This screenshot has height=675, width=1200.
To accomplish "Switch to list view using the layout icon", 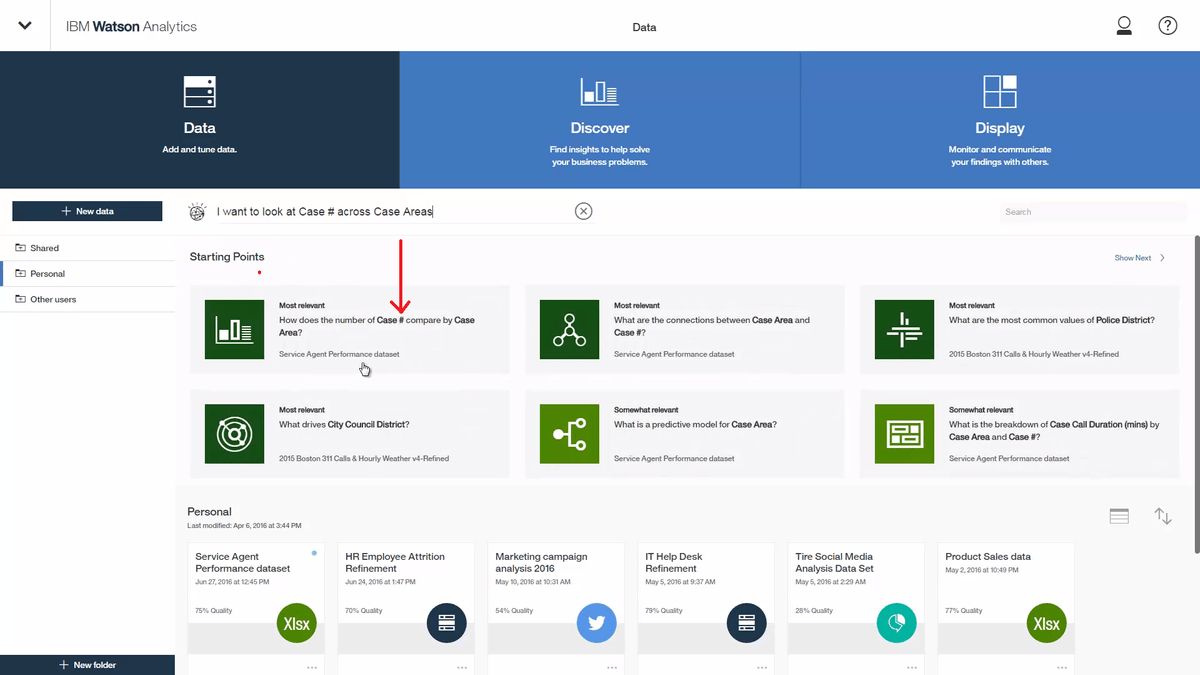I will (x=1119, y=516).
